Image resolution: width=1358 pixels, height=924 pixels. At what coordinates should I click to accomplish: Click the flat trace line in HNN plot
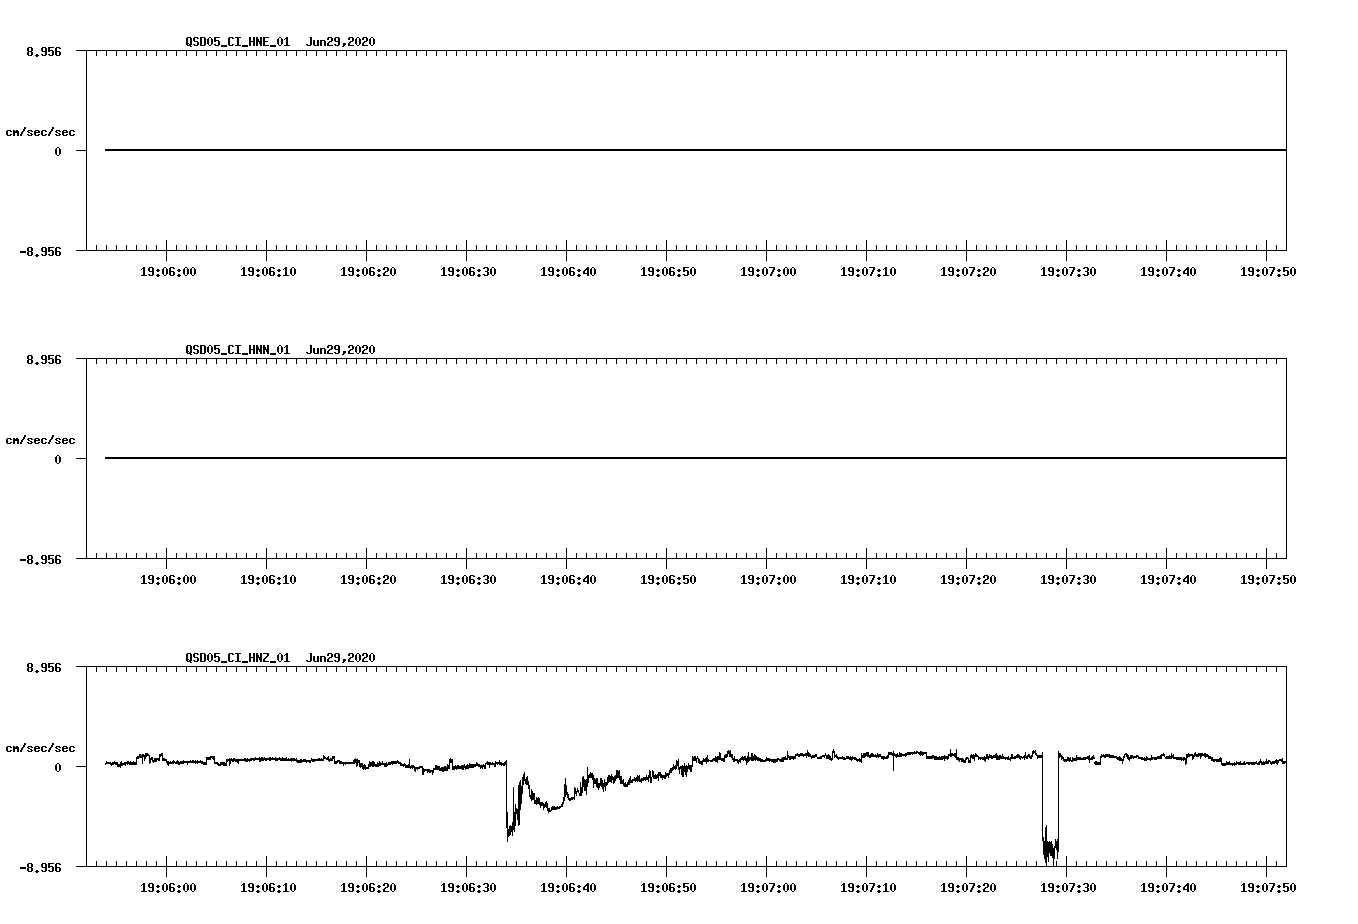tap(695, 458)
